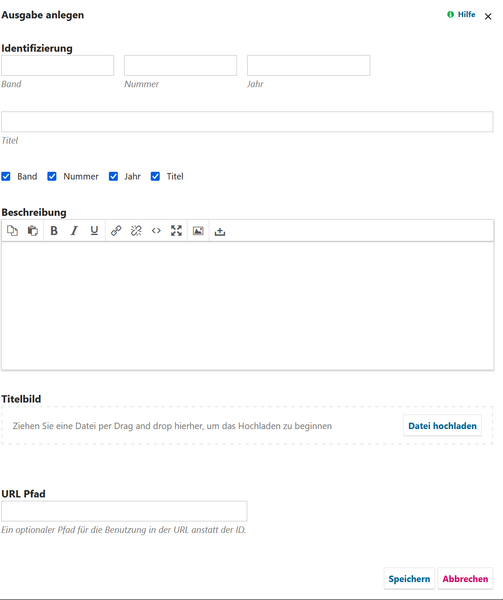Focus the Jahr input field
The image size is (503, 600).
[309, 65]
